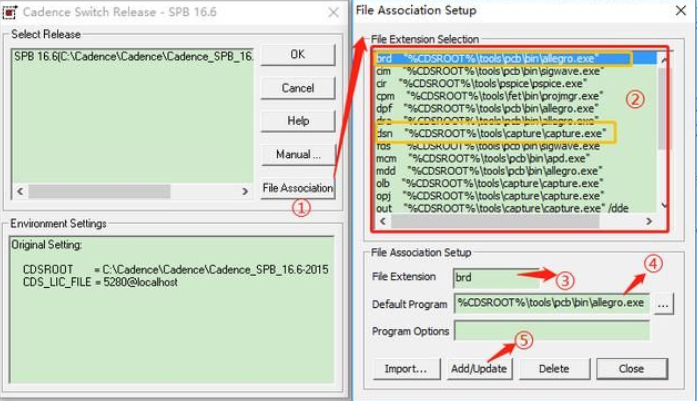The height and width of the screenshot is (401, 697).
Task: Select the SPB 16.6 release entry
Action: click(133, 56)
